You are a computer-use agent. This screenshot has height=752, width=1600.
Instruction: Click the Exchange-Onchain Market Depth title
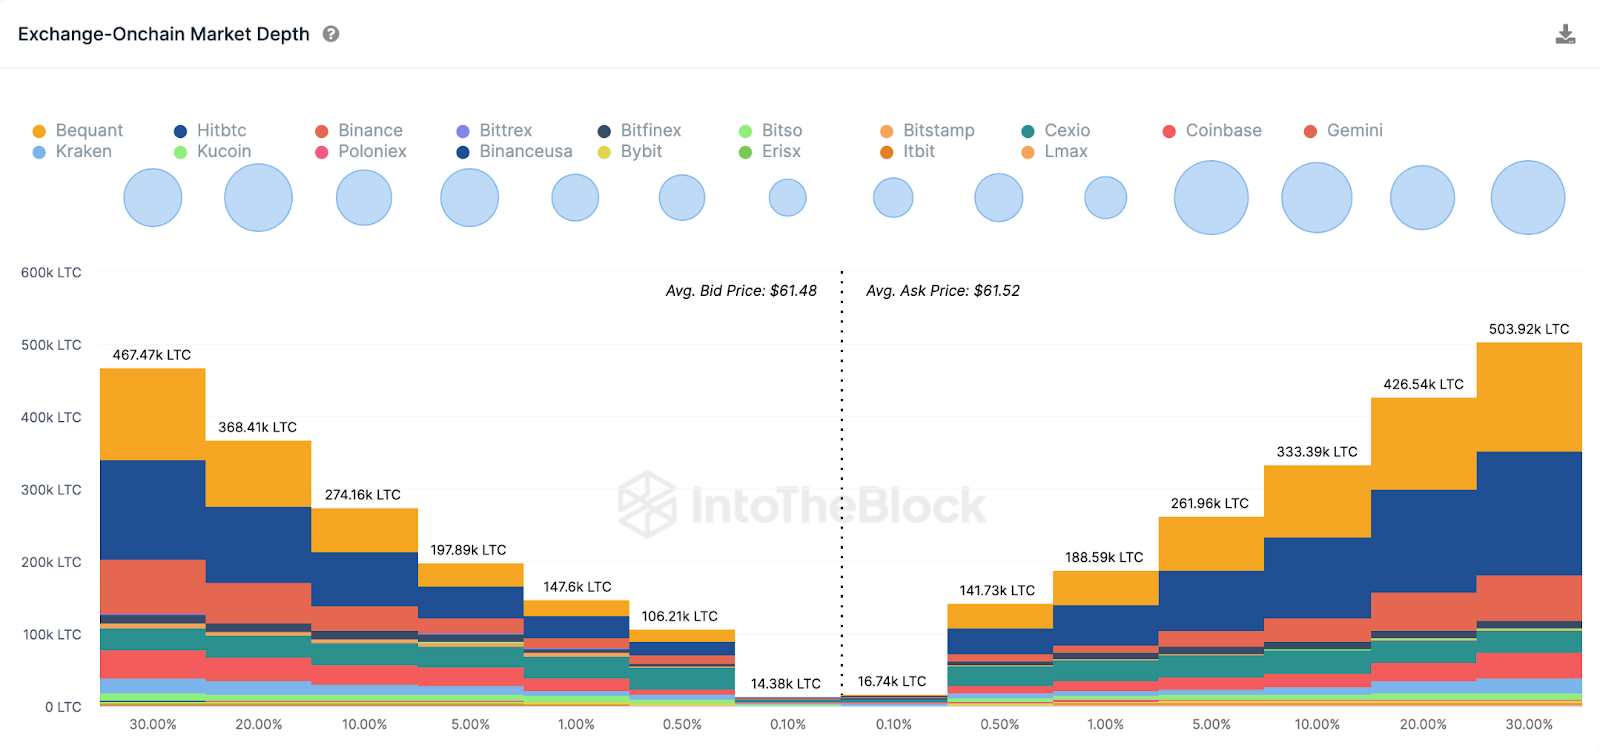[x=164, y=34]
